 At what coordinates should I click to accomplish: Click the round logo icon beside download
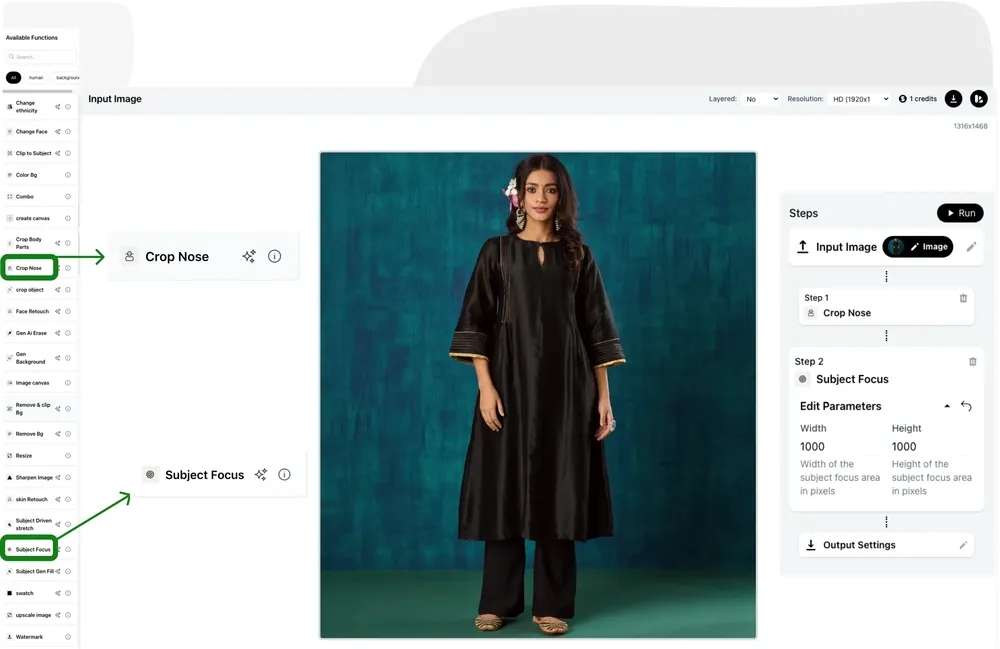pos(979,99)
